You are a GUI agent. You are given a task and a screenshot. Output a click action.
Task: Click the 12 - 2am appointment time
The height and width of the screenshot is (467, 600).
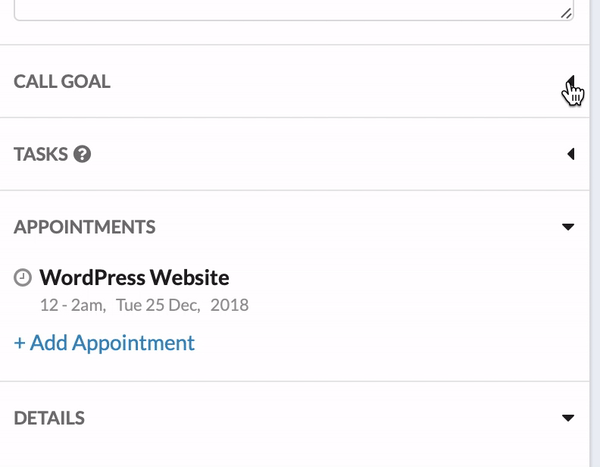[x=72, y=305]
